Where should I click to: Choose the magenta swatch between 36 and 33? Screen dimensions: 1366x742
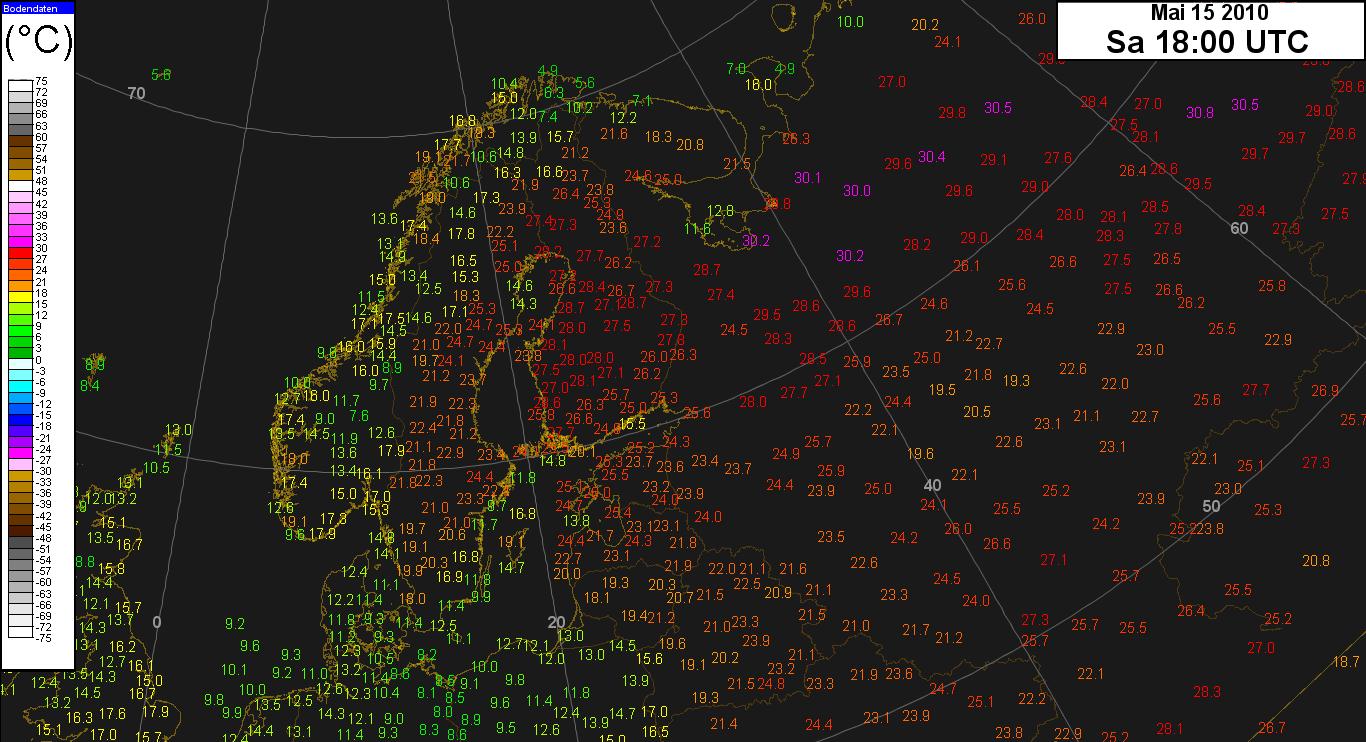pyautogui.click(x=20, y=229)
